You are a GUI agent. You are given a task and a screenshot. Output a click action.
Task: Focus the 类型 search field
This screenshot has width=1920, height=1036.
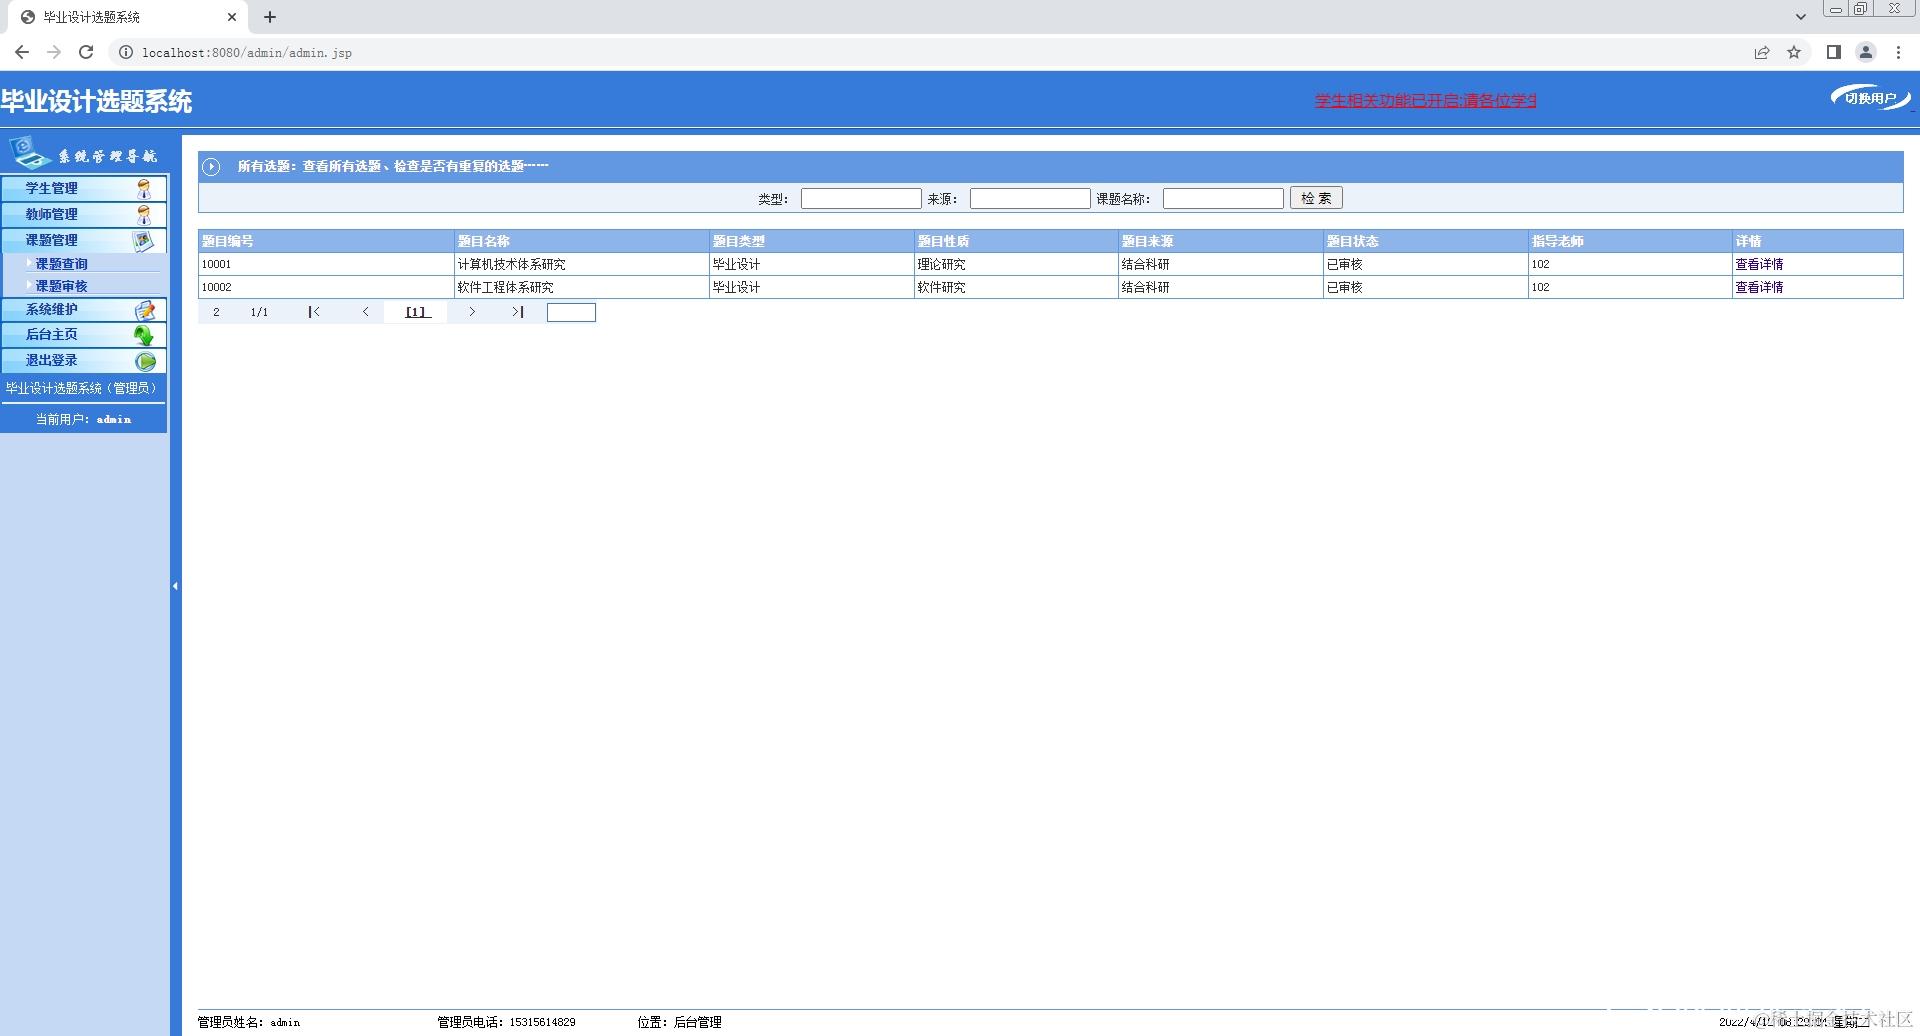click(x=861, y=199)
